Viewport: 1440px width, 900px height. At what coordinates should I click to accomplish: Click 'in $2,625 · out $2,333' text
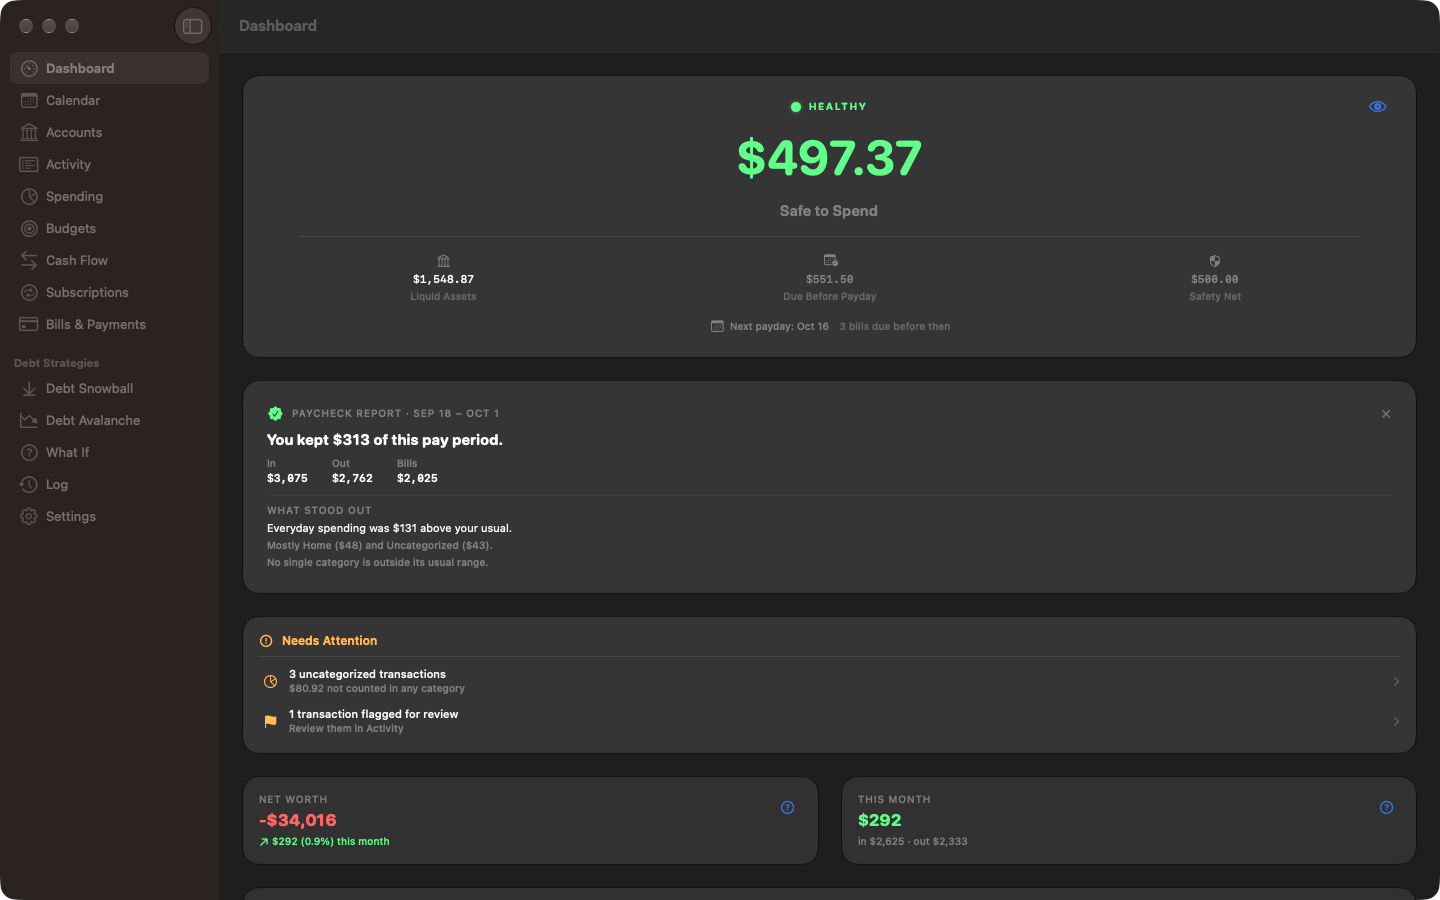(x=912, y=842)
